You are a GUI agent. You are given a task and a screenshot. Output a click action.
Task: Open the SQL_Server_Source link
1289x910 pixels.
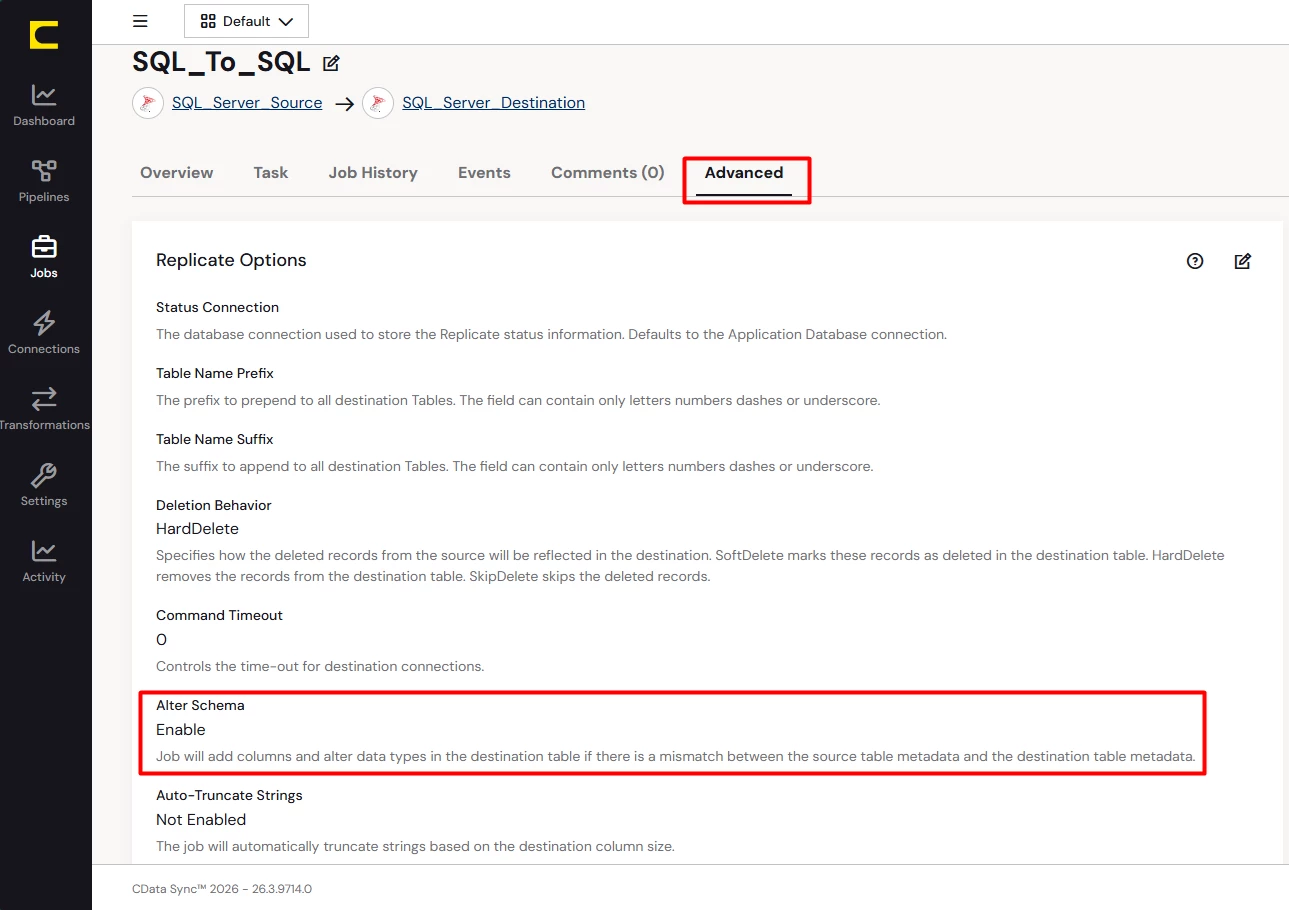point(247,103)
